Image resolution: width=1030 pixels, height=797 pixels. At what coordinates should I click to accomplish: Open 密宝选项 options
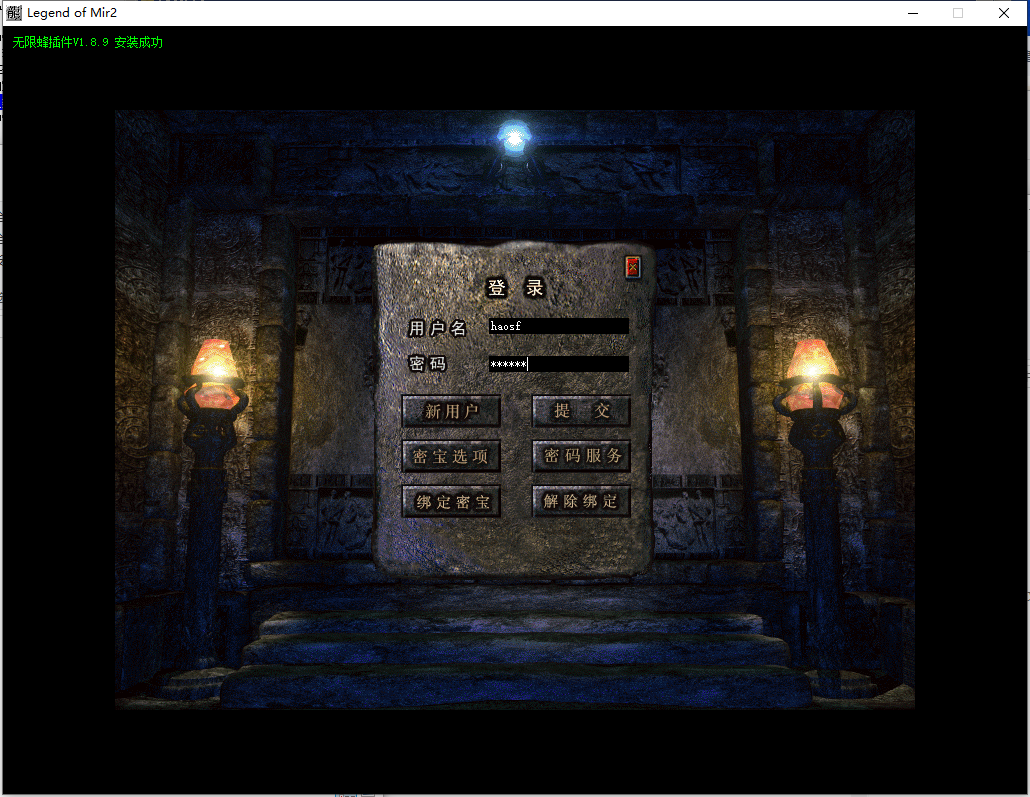click(x=451, y=456)
